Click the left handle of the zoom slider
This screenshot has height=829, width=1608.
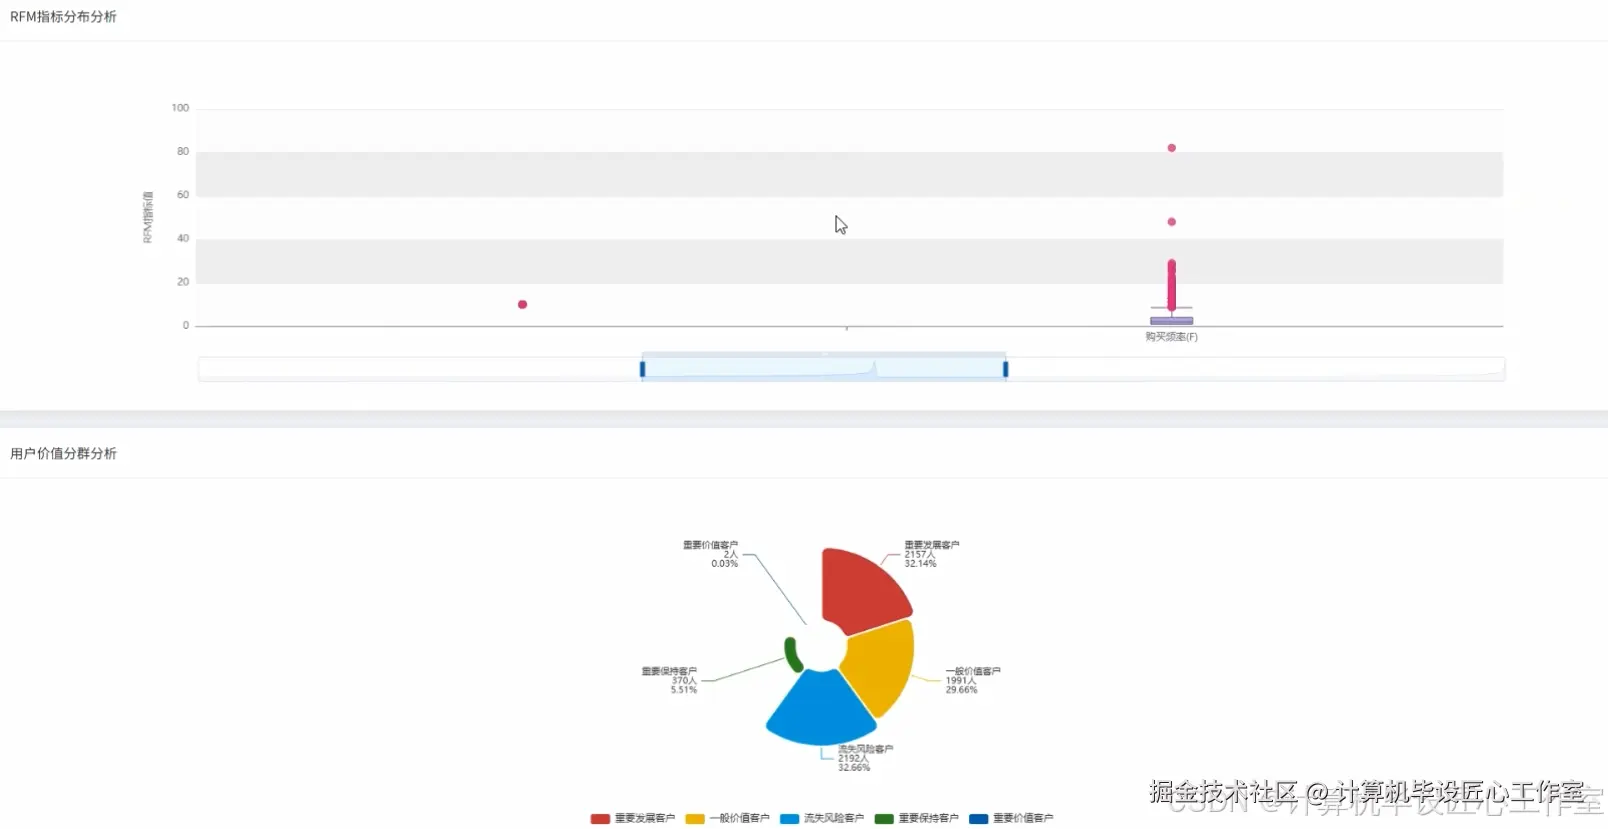(x=642, y=369)
